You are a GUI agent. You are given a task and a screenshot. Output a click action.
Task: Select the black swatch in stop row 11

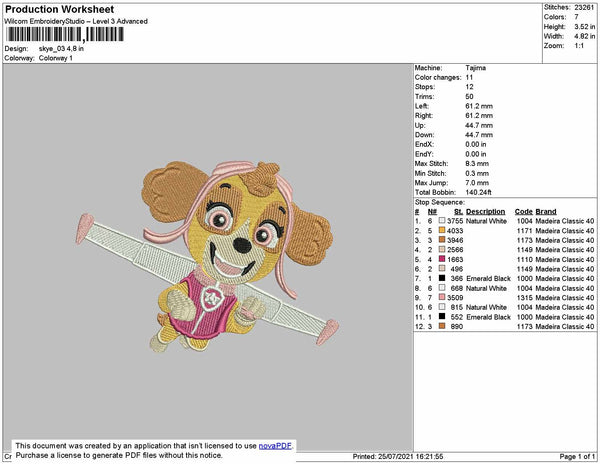coord(442,316)
